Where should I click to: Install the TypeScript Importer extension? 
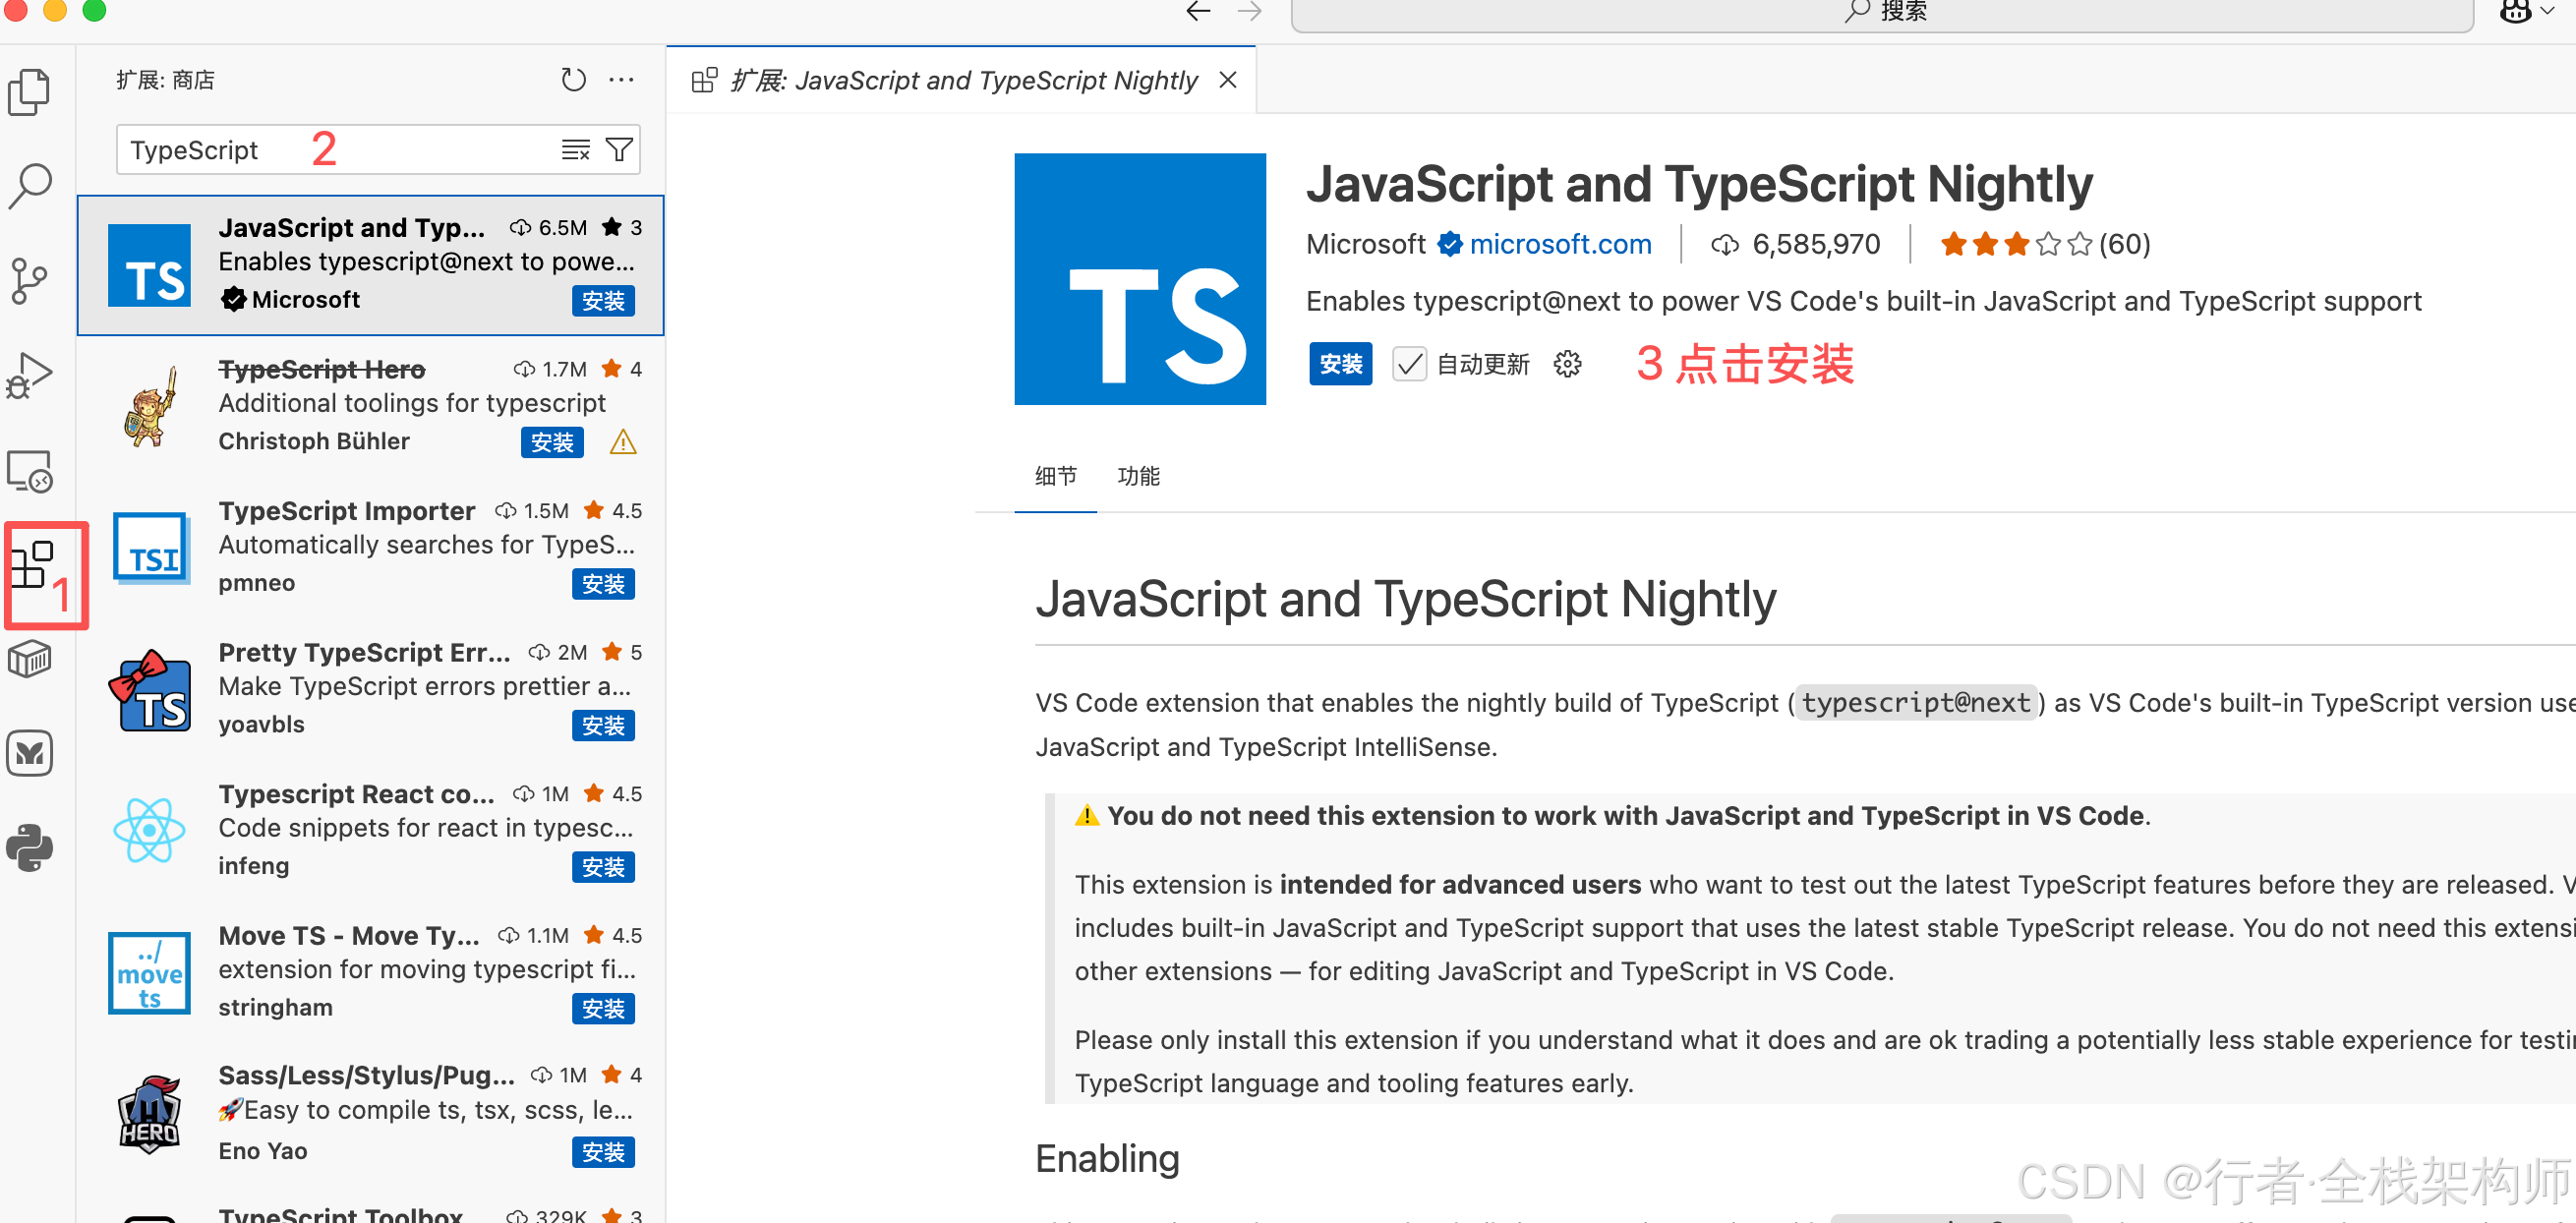603,584
